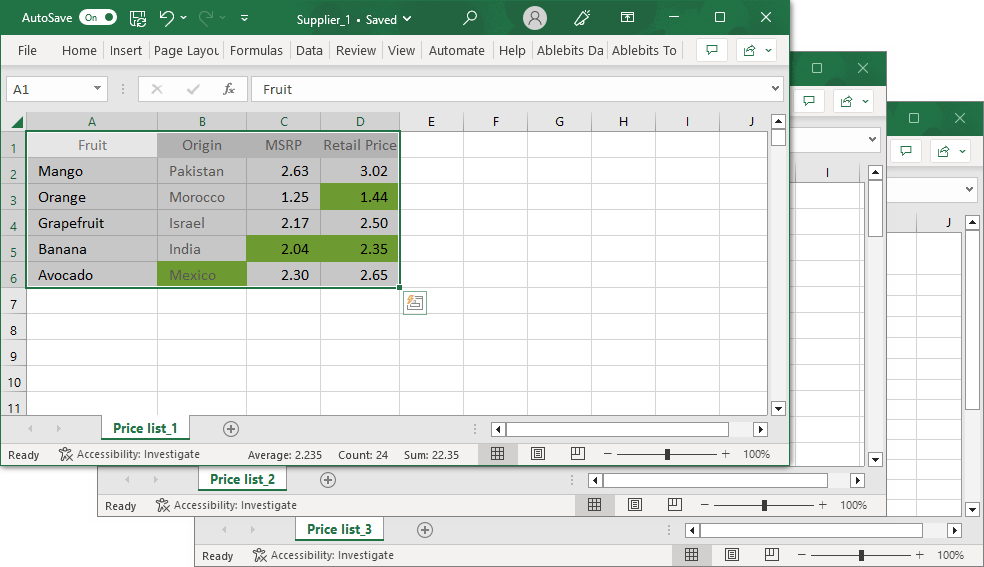The width and height of the screenshot is (984, 567).
Task: Click zoom in plus in front window
Action: tap(726, 454)
